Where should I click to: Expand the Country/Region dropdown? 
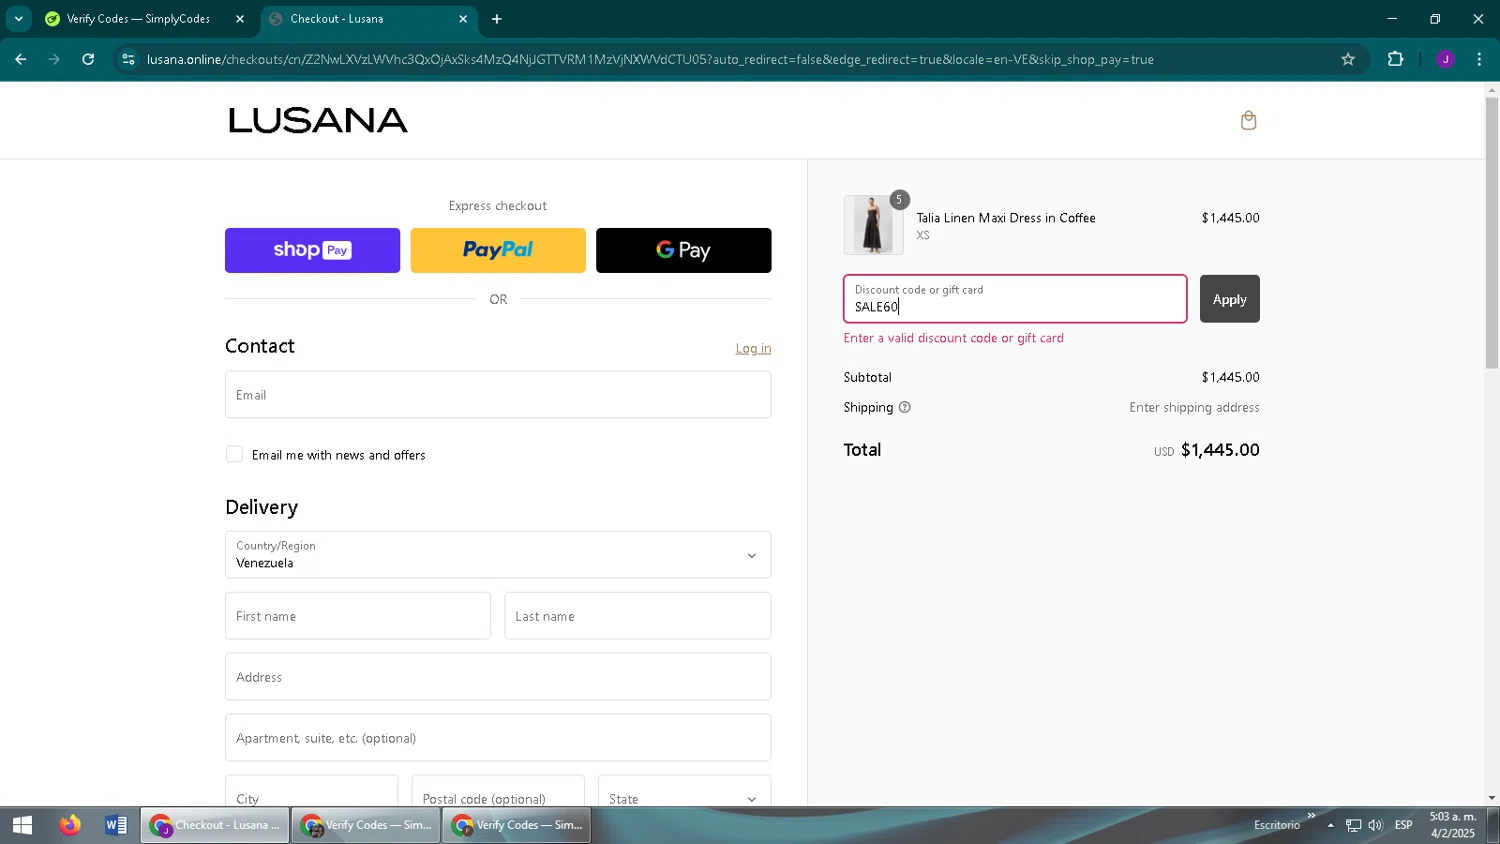click(x=498, y=555)
